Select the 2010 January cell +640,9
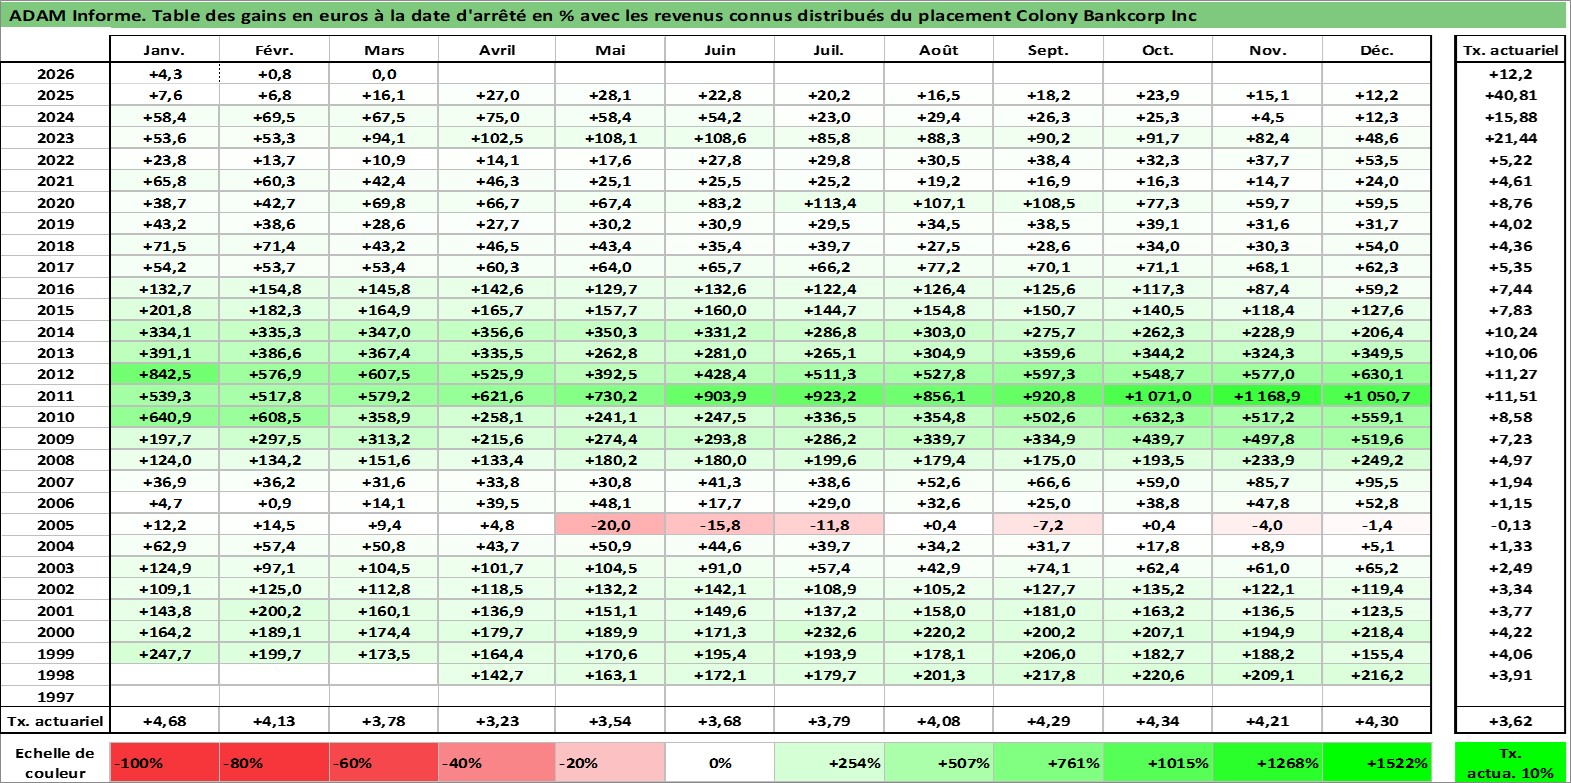Viewport: 1571px width, 783px height. tap(164, 417)
